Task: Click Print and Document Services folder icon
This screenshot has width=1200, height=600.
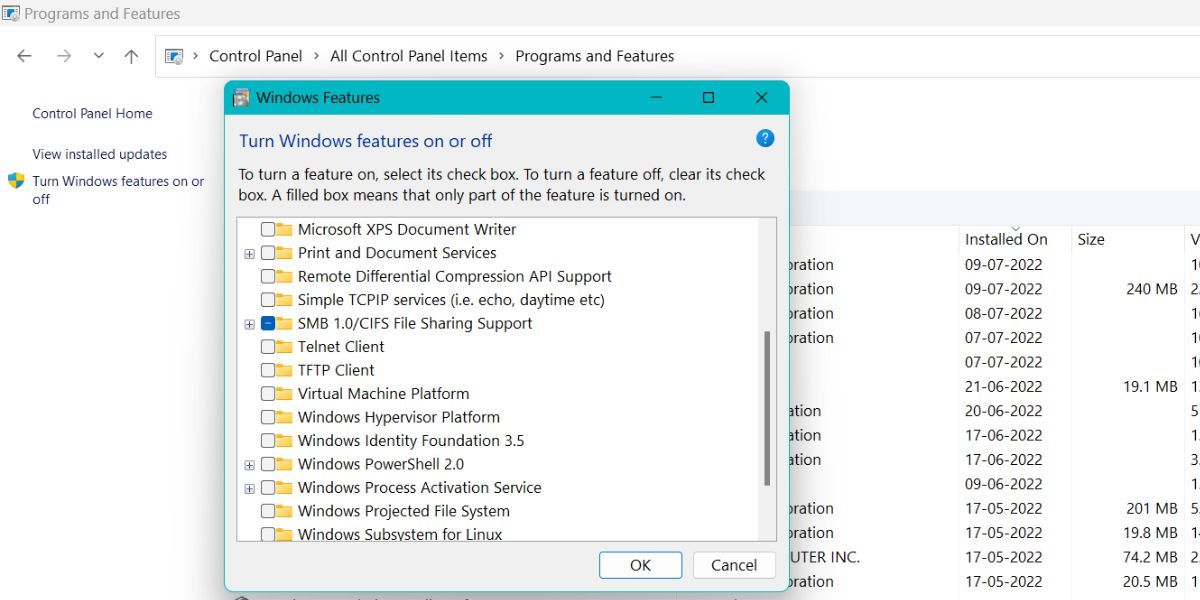Action: tap(284, 253)
